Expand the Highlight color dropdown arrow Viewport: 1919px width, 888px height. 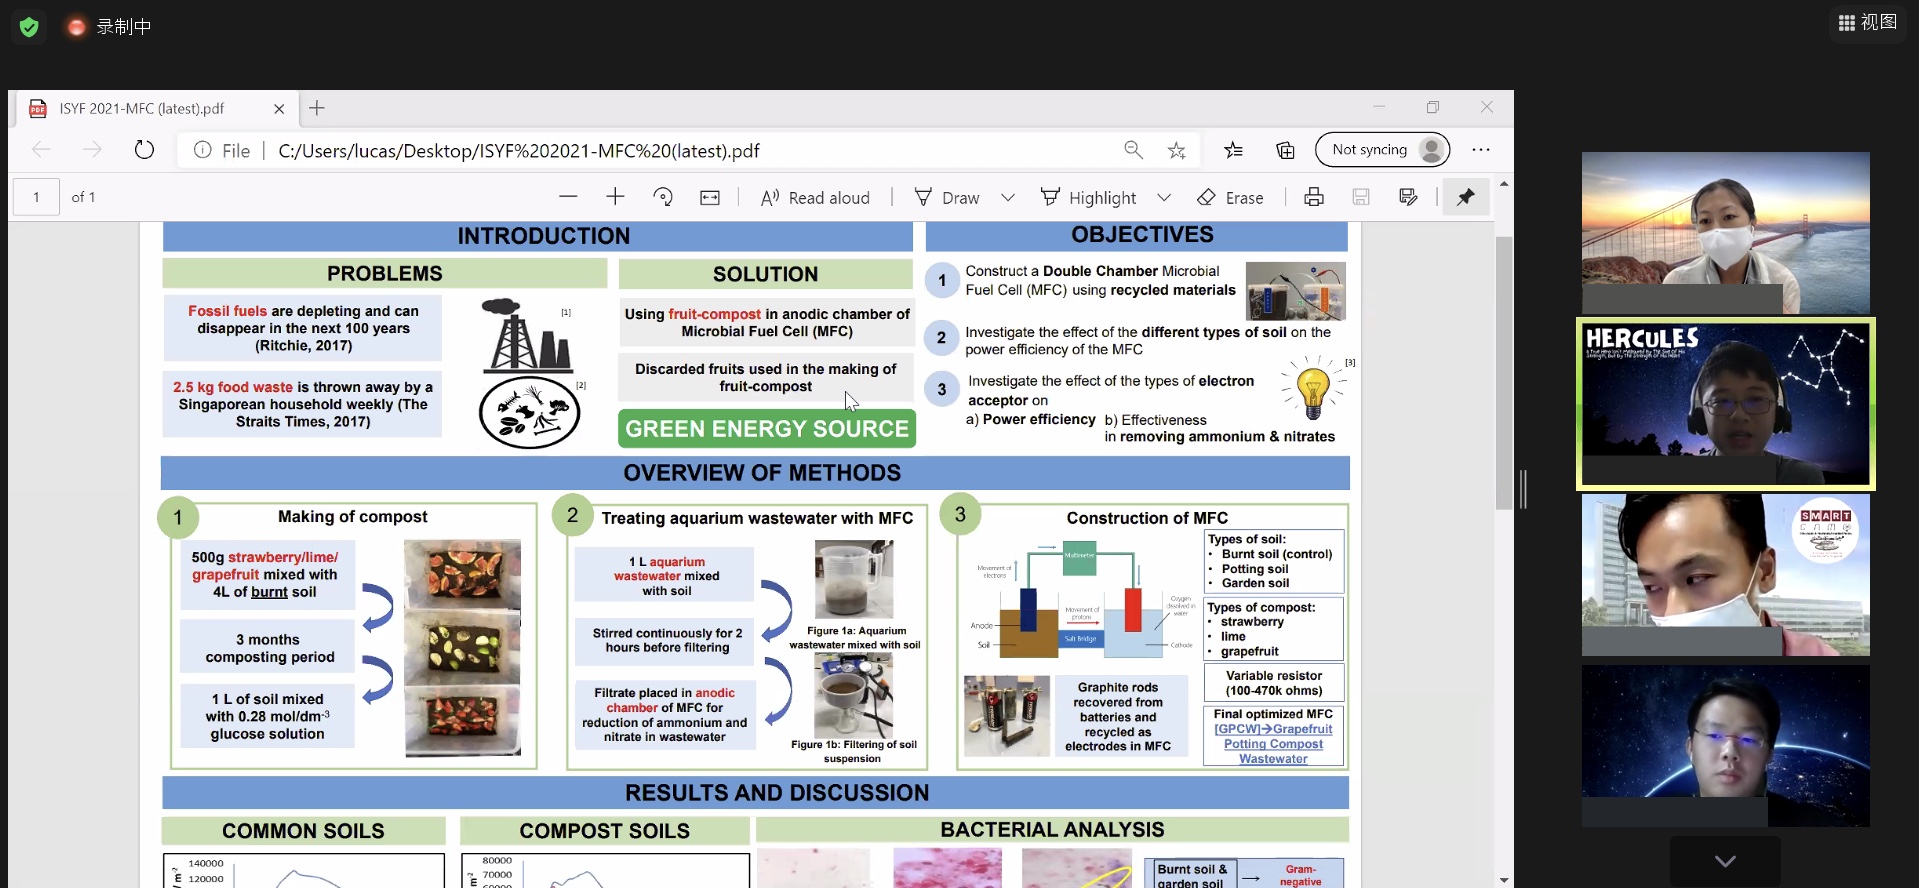pyautogui.click(x=1164, y=197)
